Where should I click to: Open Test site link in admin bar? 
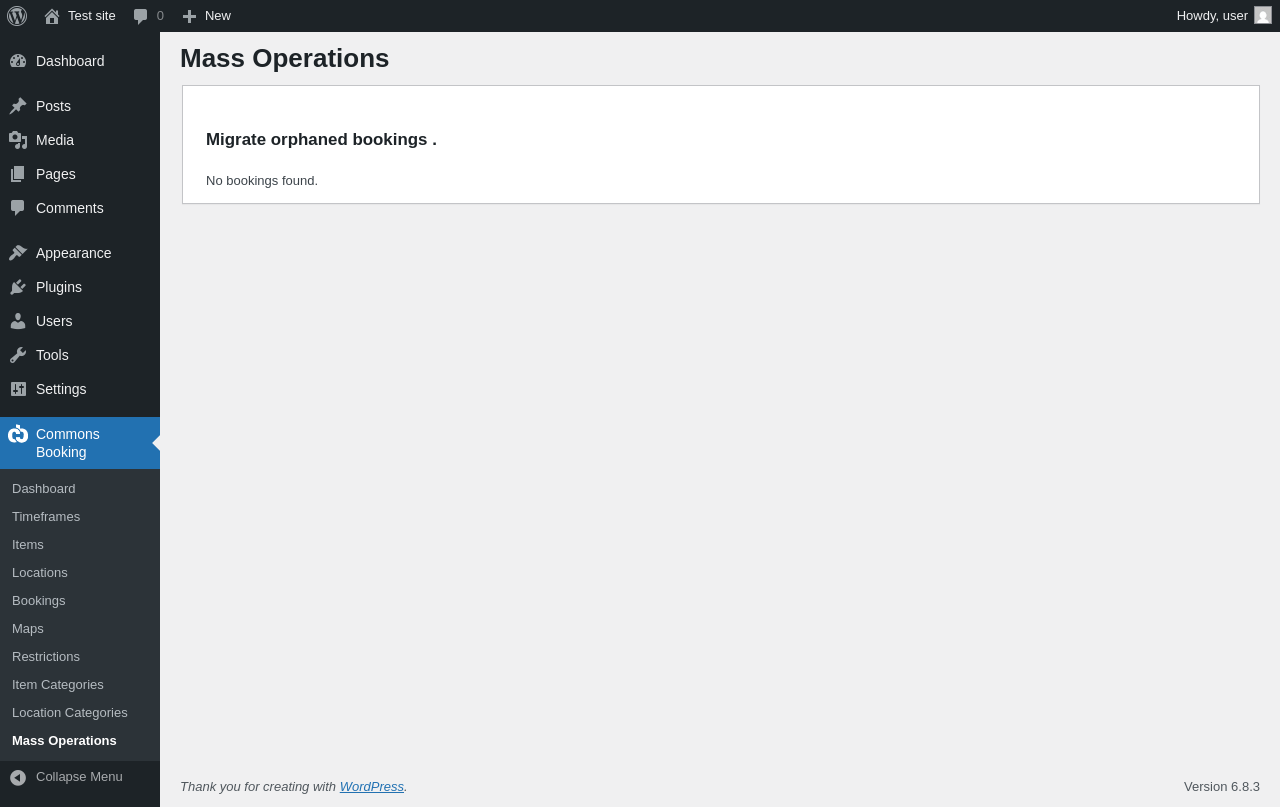click(92, 16)
